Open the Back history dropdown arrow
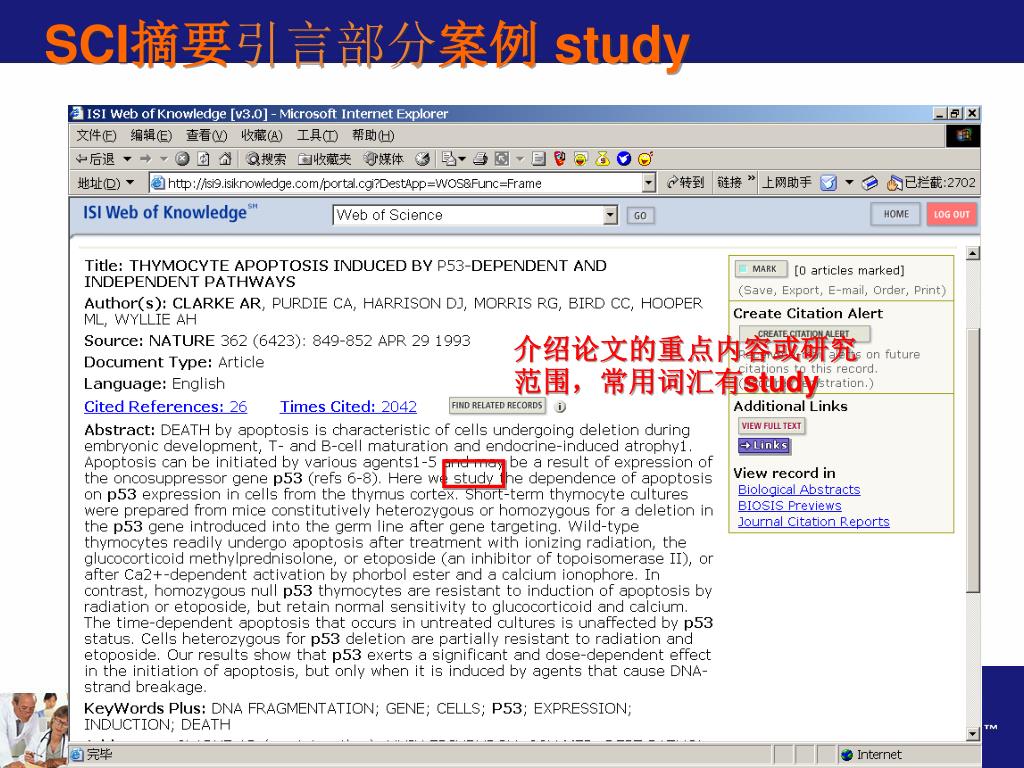Image resolution: width=1024 pixels, height=768 pixels. pos(127,159)
